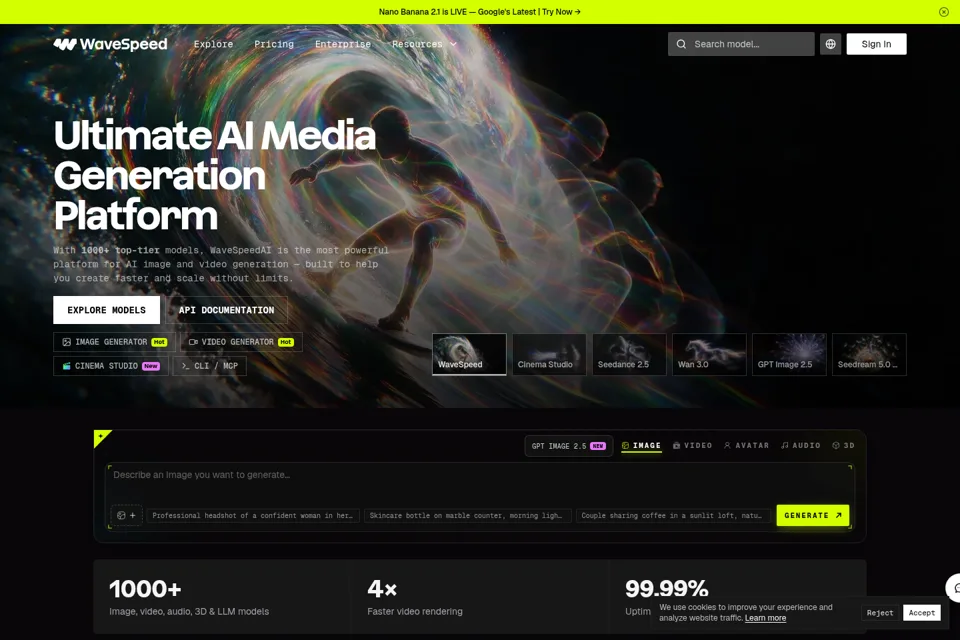
Task: Go to the Pricing page
Action: pos(274,44)
